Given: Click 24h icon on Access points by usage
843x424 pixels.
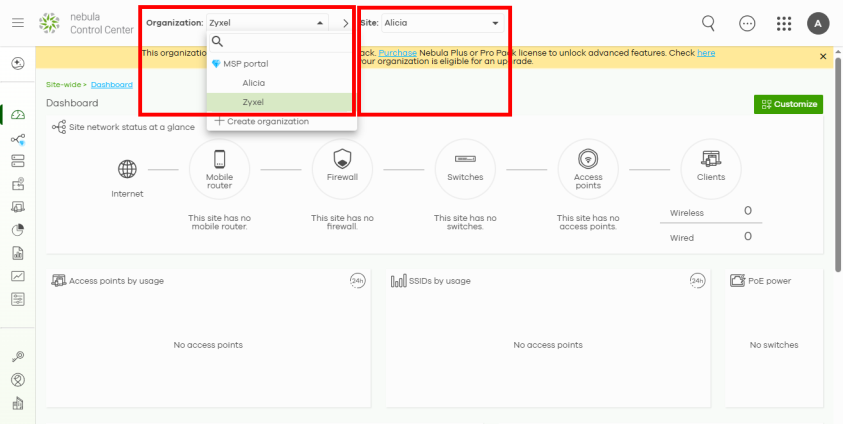Looking at the screenshot, I should pos(358,281).
